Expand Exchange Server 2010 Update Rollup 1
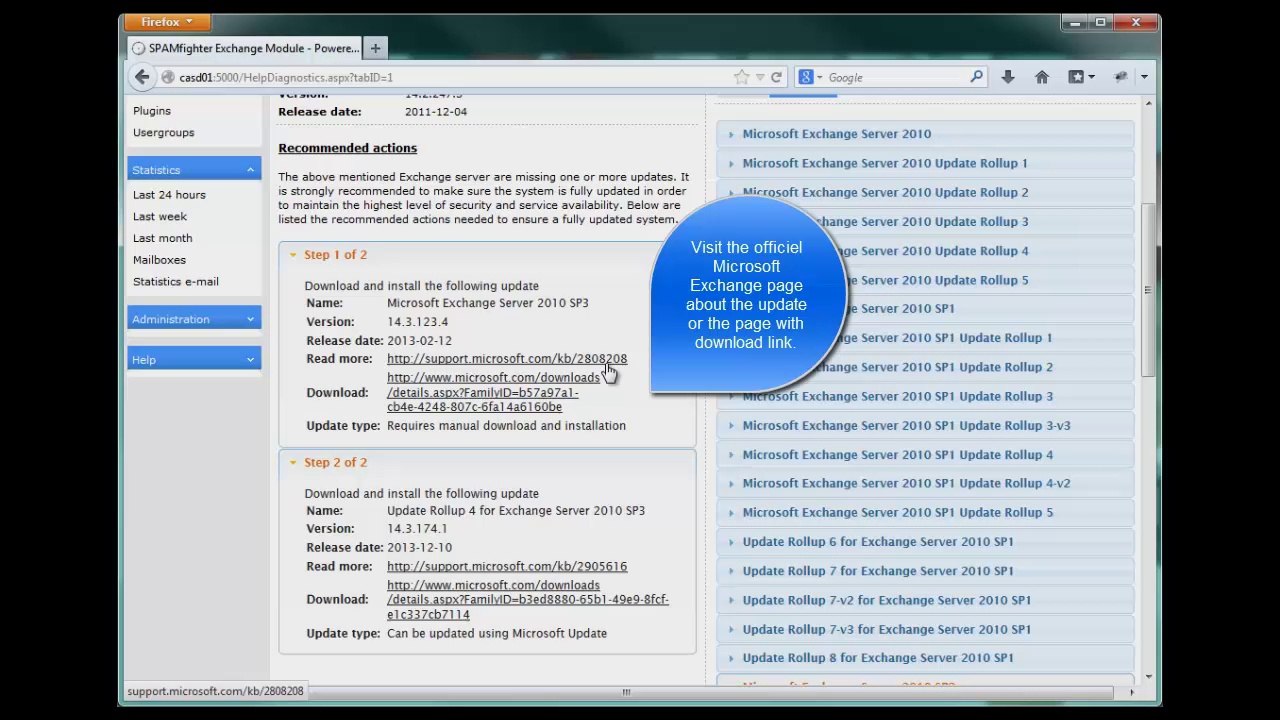 coord(925,163)
